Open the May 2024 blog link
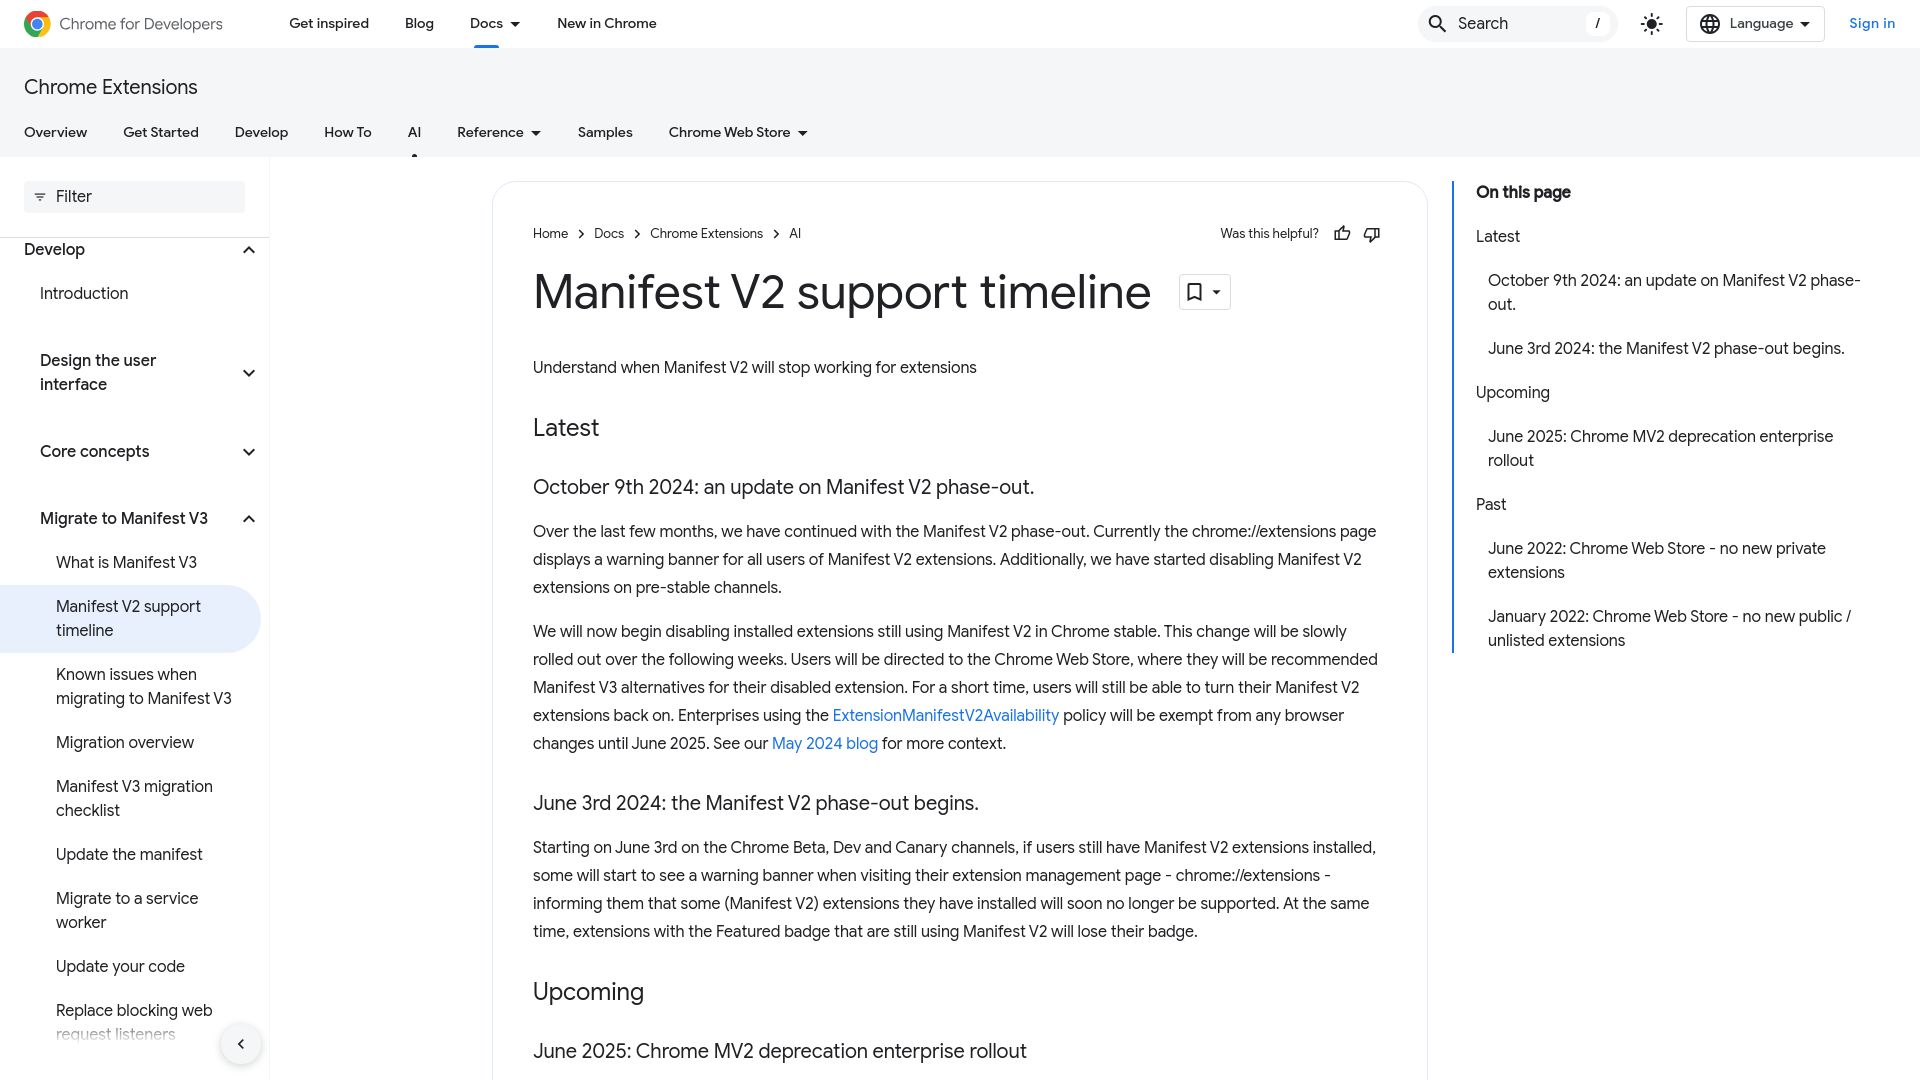 (x=825, y=744)
